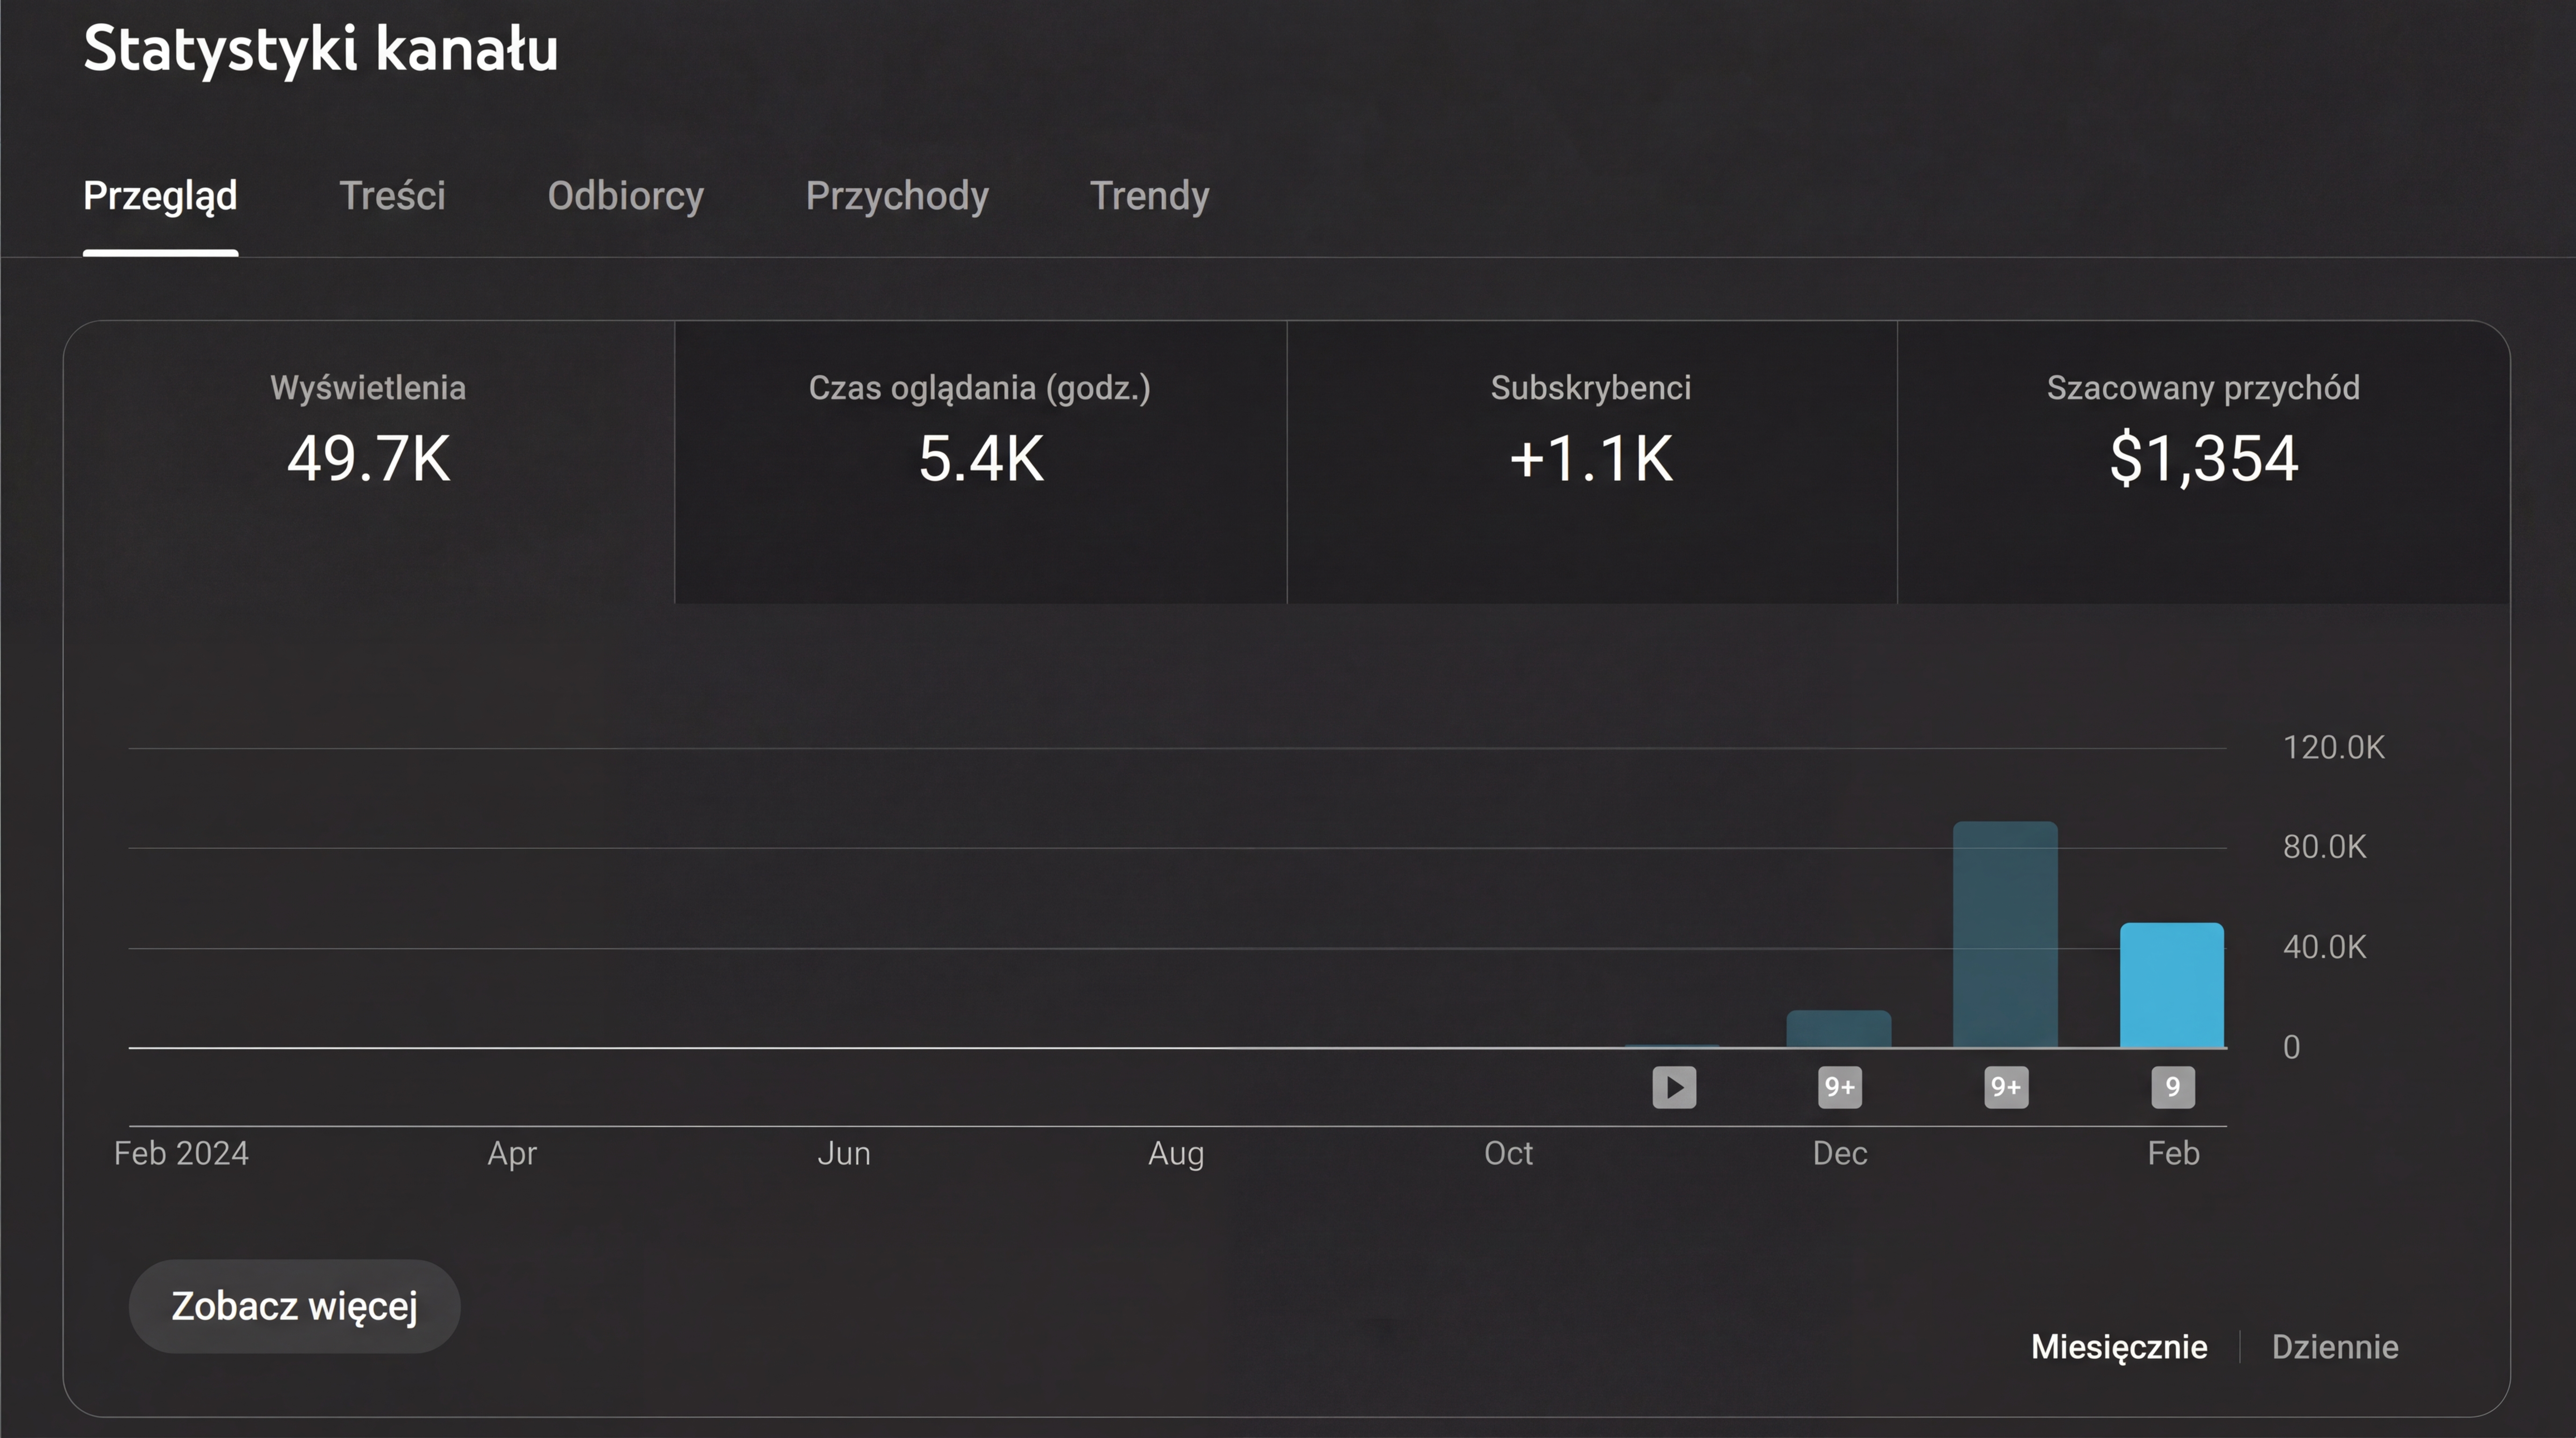Click the 9+ marker under December bar

(1839, 1087)
